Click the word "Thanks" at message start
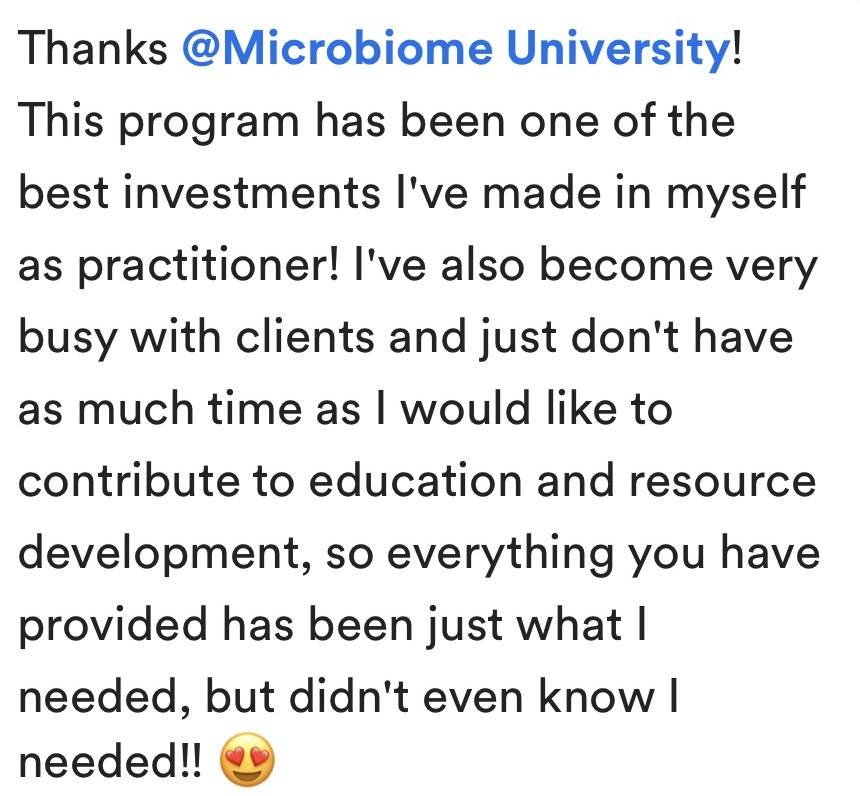 pos(94,50)
